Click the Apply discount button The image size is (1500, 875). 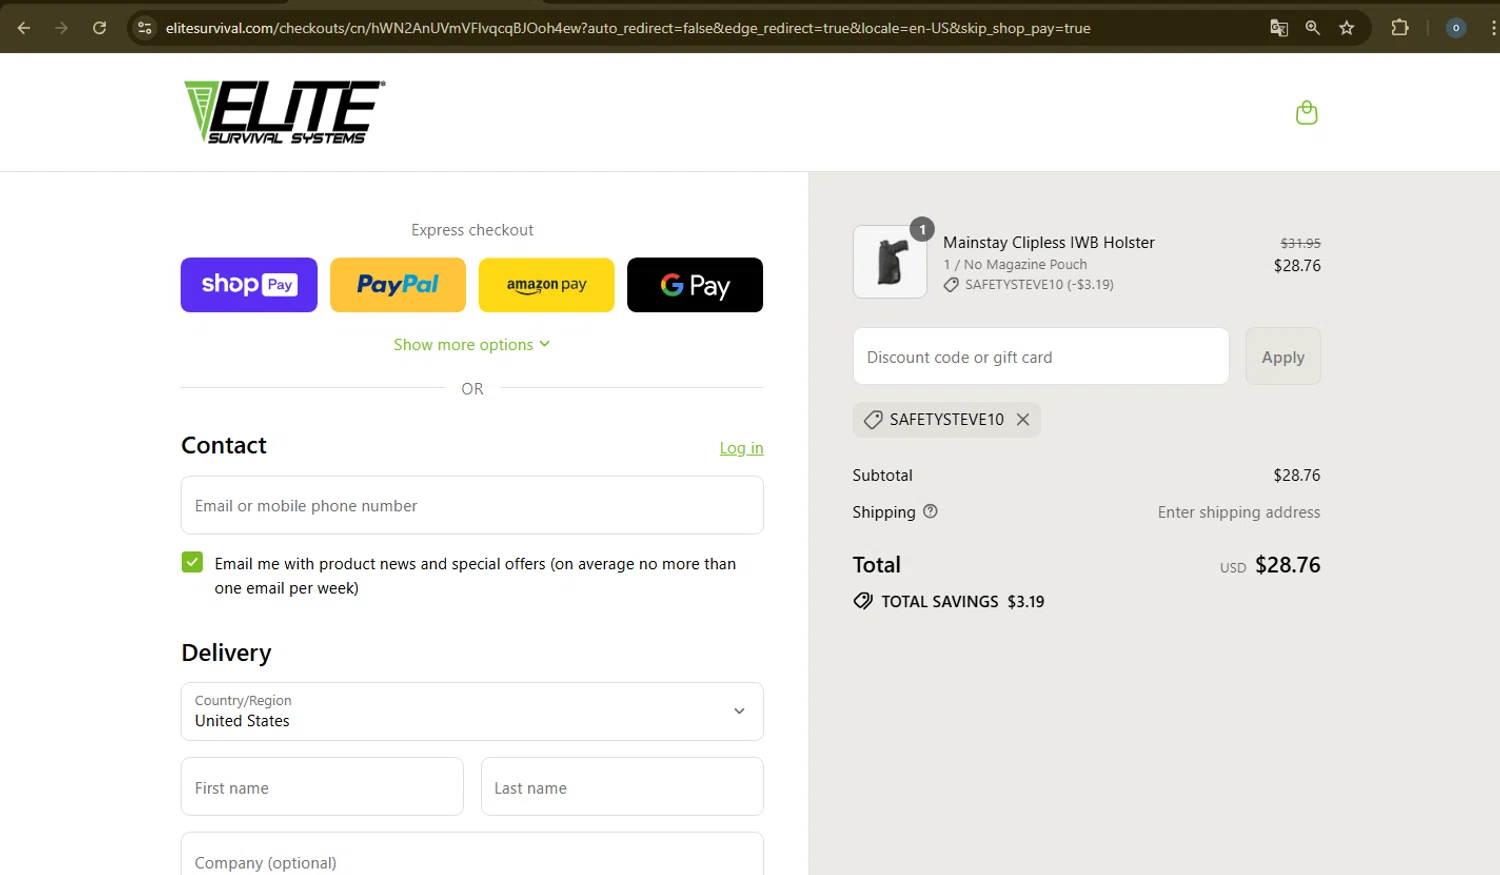point(1283,356)
